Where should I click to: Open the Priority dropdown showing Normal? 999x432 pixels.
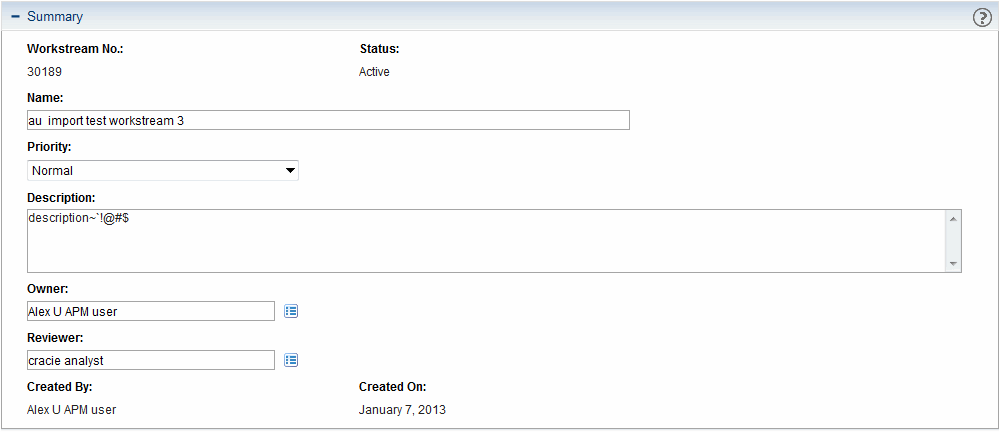[x=163, y=171]
